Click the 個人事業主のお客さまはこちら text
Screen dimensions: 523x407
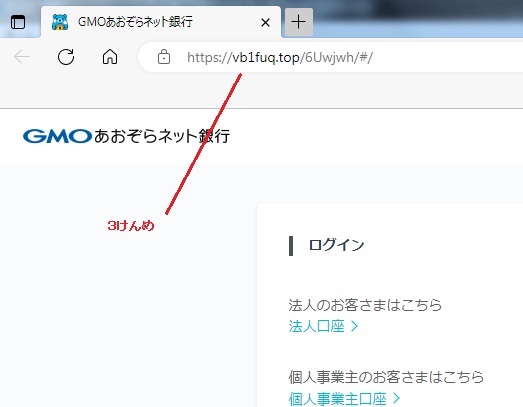[x=386, y=377]
